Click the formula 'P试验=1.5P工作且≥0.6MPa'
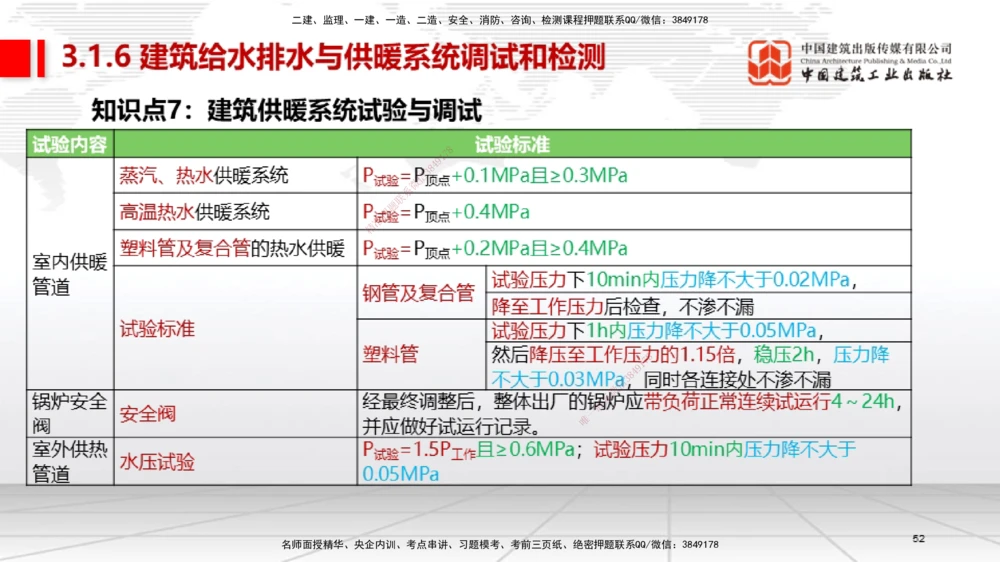The height and width of the screenshot is (562, 1000). (x=469, y=450)
